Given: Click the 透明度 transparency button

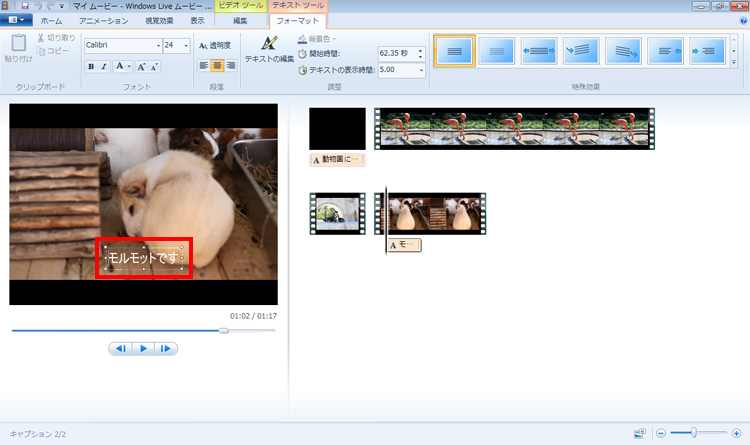Looking at the screenshot, I should click(x=215, y=45).
